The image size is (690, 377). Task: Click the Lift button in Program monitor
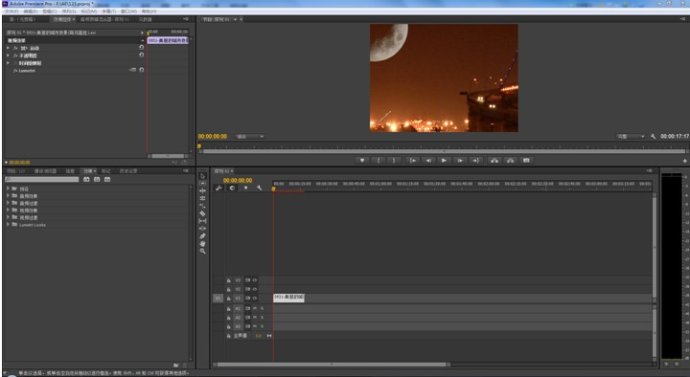(494, 161)
